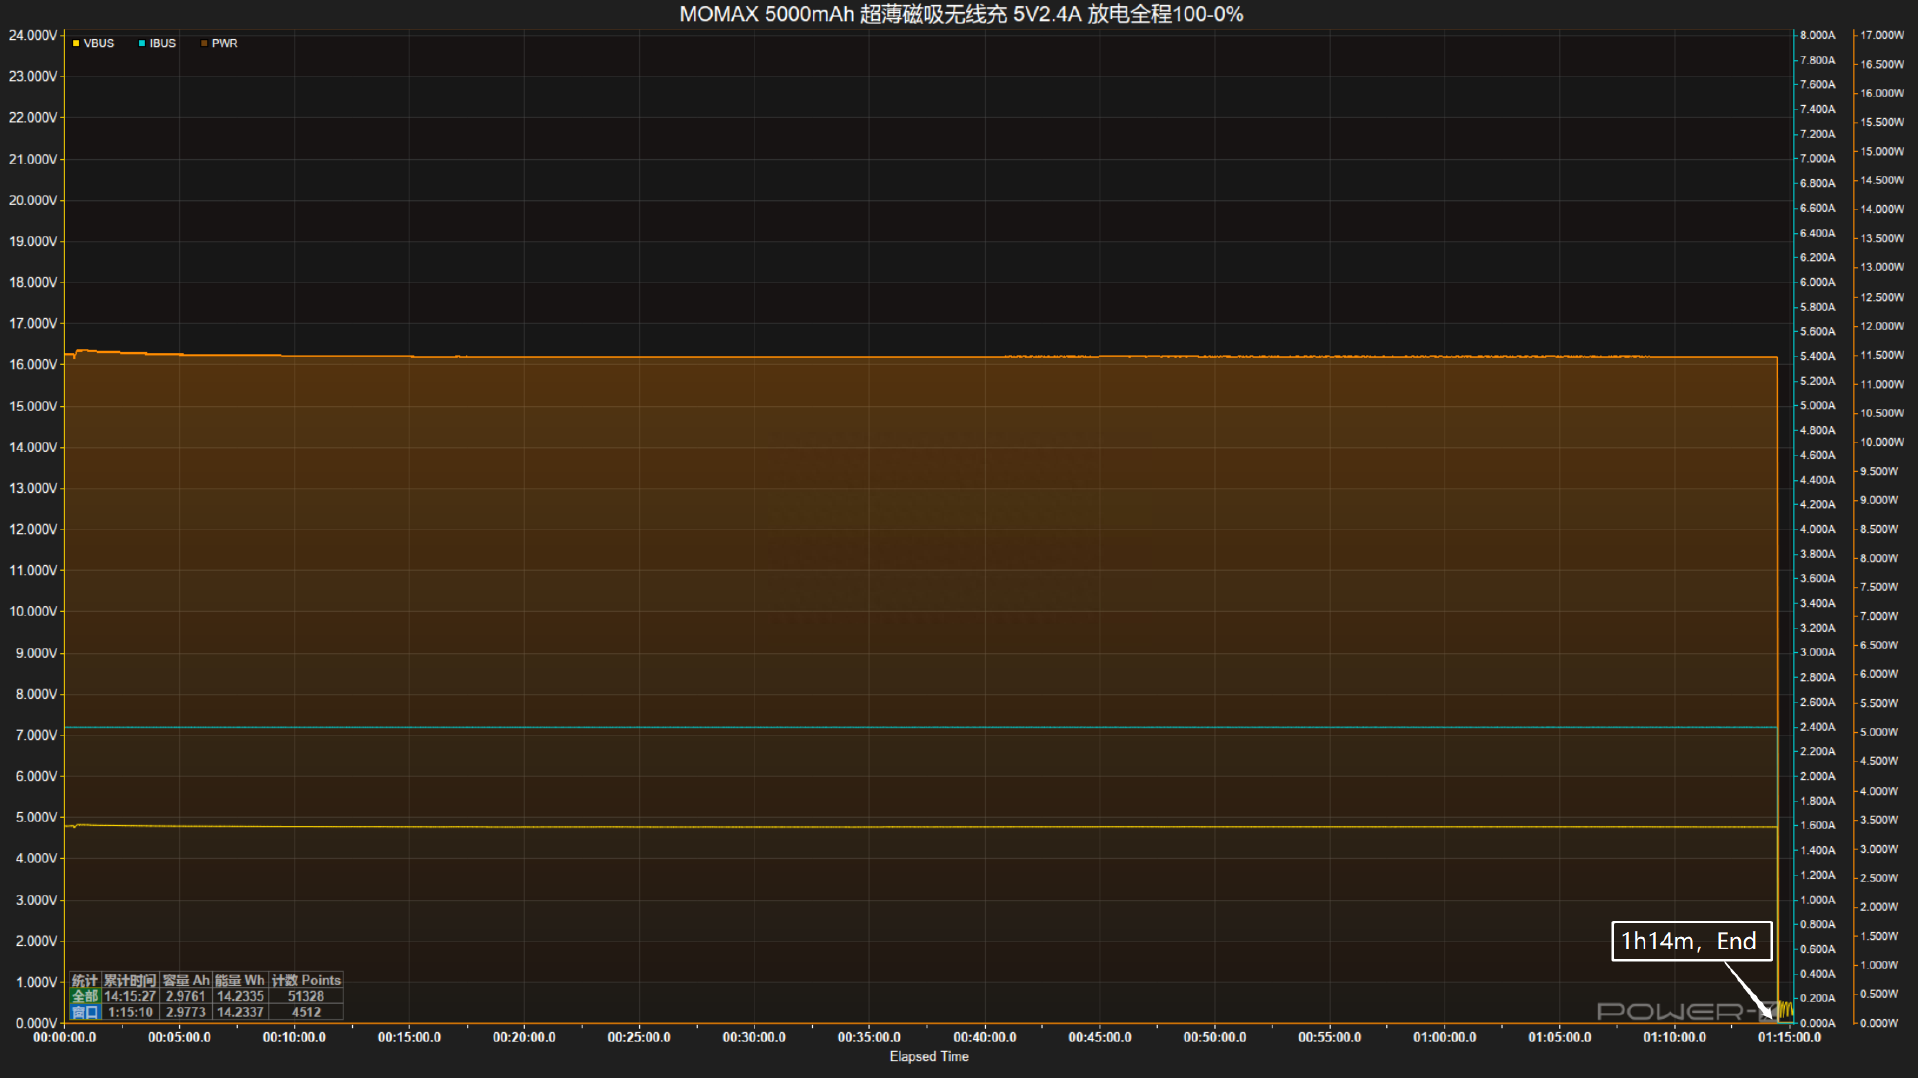Select the 2.9773 capacity value
The height and width of the screenshot is (1078, 1920).
[186, 1012]
